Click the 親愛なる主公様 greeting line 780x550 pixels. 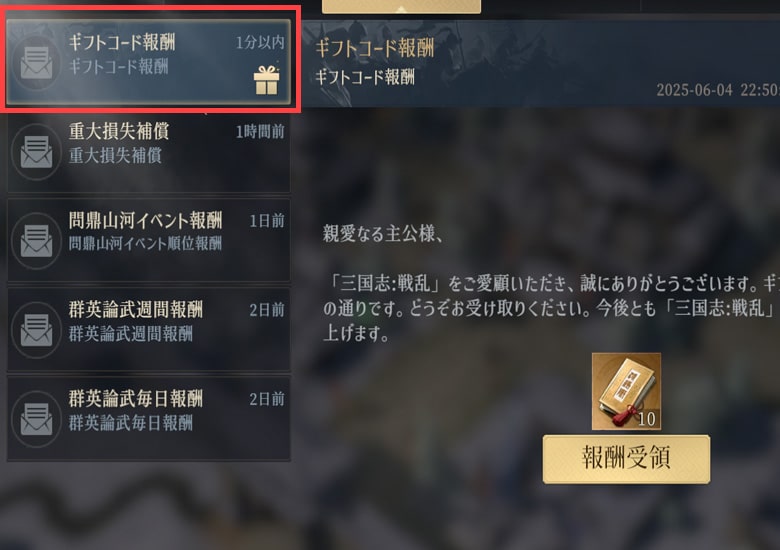(x=383, y=233)
